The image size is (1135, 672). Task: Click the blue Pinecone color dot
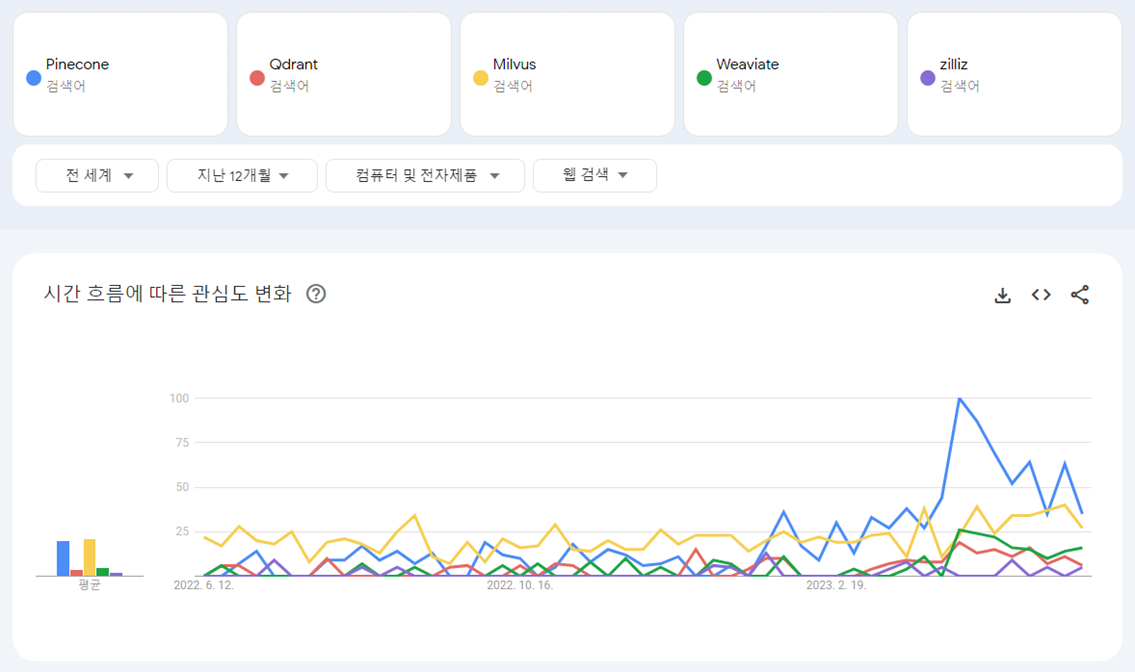pos(33,77)
